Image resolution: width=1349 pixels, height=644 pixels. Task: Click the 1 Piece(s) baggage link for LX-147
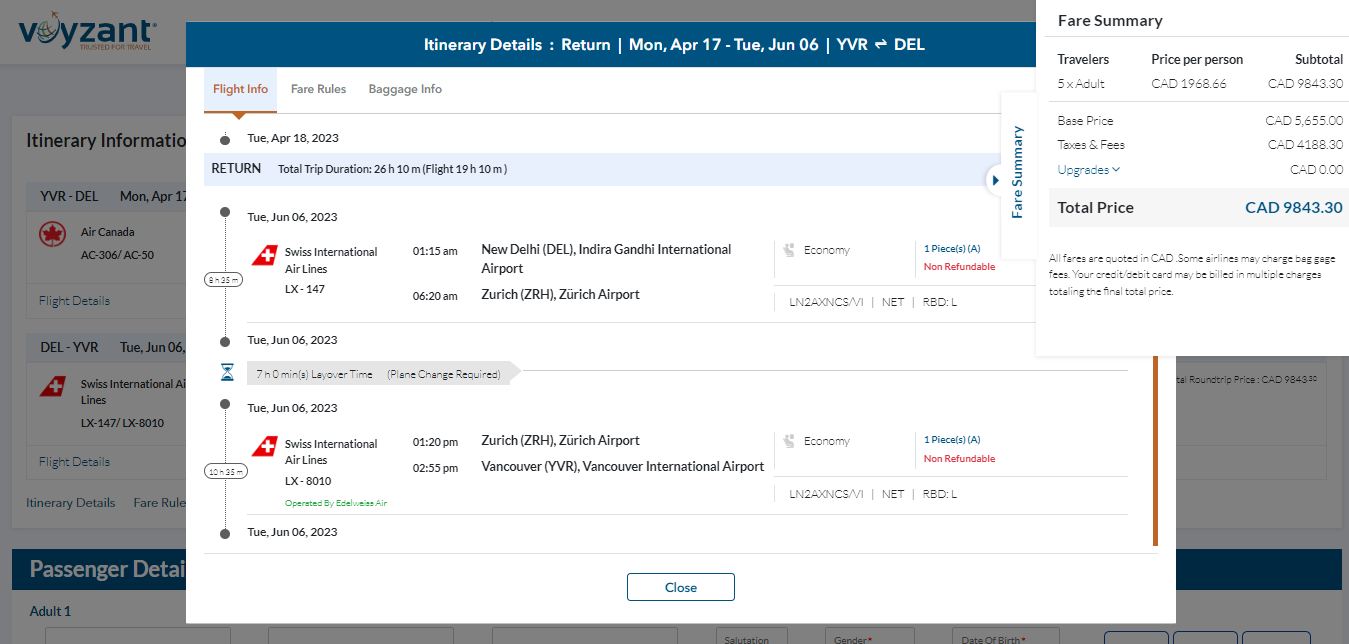951,249
